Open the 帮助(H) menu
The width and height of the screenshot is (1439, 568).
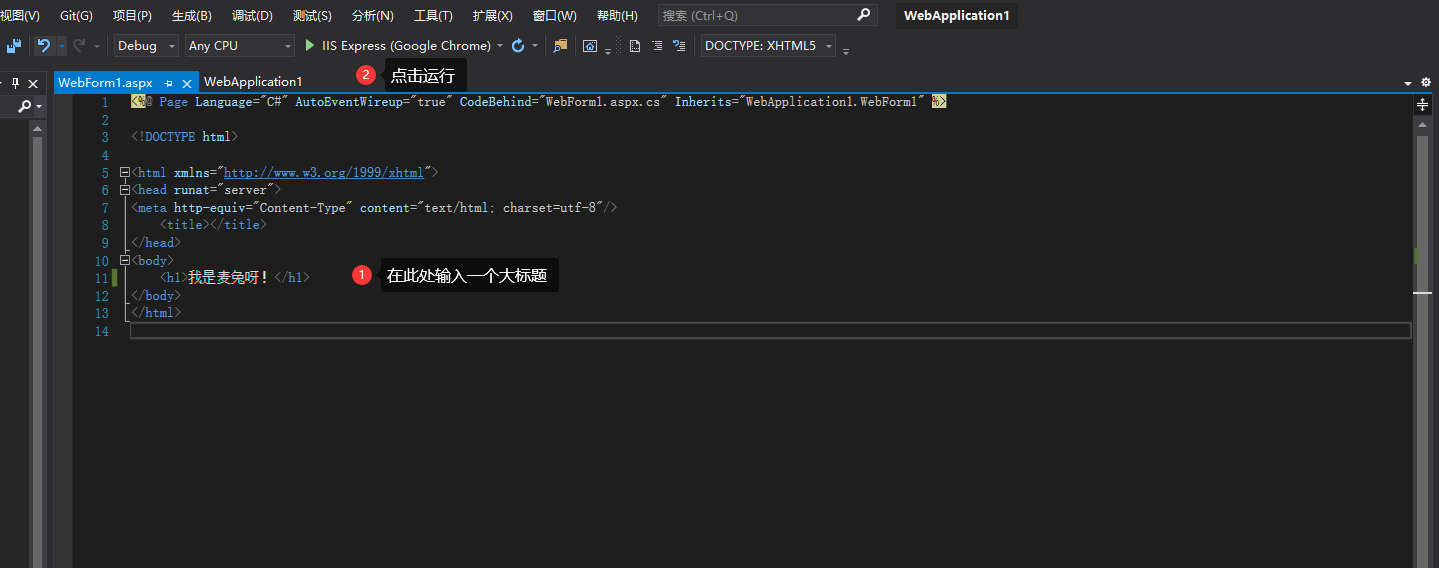[x=617, y=16]
